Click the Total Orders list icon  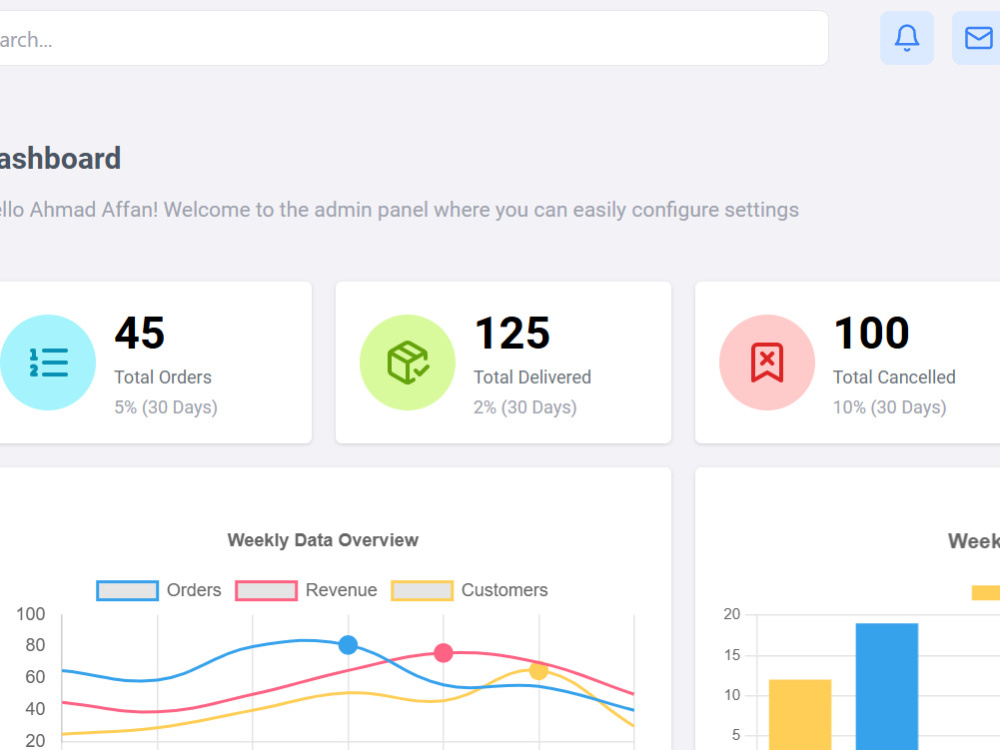click(x=48, y=362)
